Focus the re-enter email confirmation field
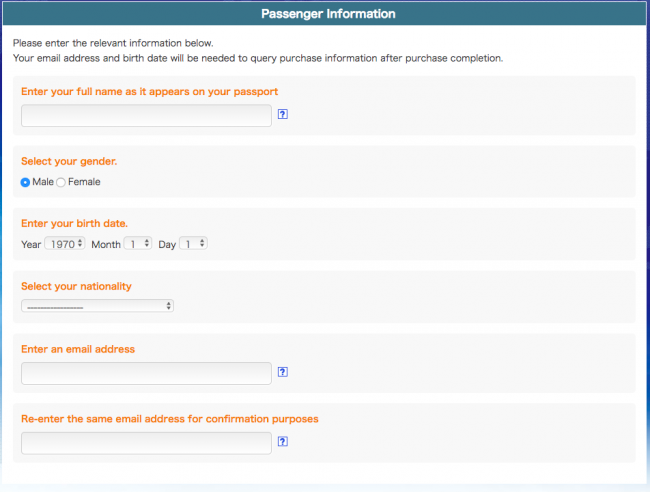Image resolution: width=650 pixels, height=492 pixels. coord(146,443)
